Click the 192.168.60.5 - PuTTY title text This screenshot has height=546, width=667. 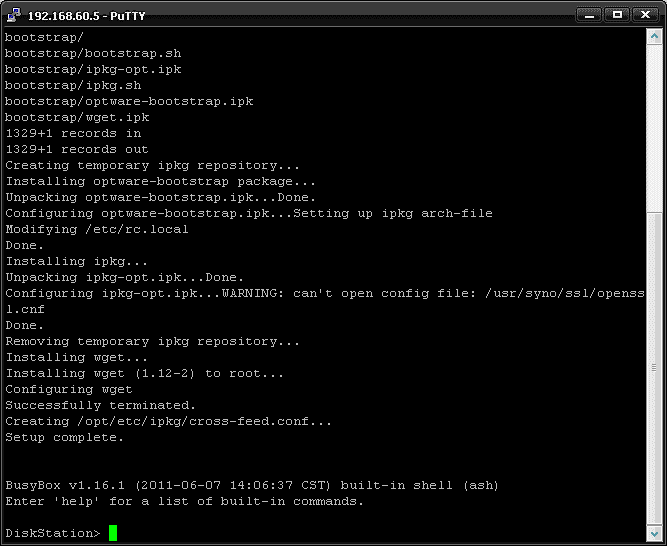(86, 16)
